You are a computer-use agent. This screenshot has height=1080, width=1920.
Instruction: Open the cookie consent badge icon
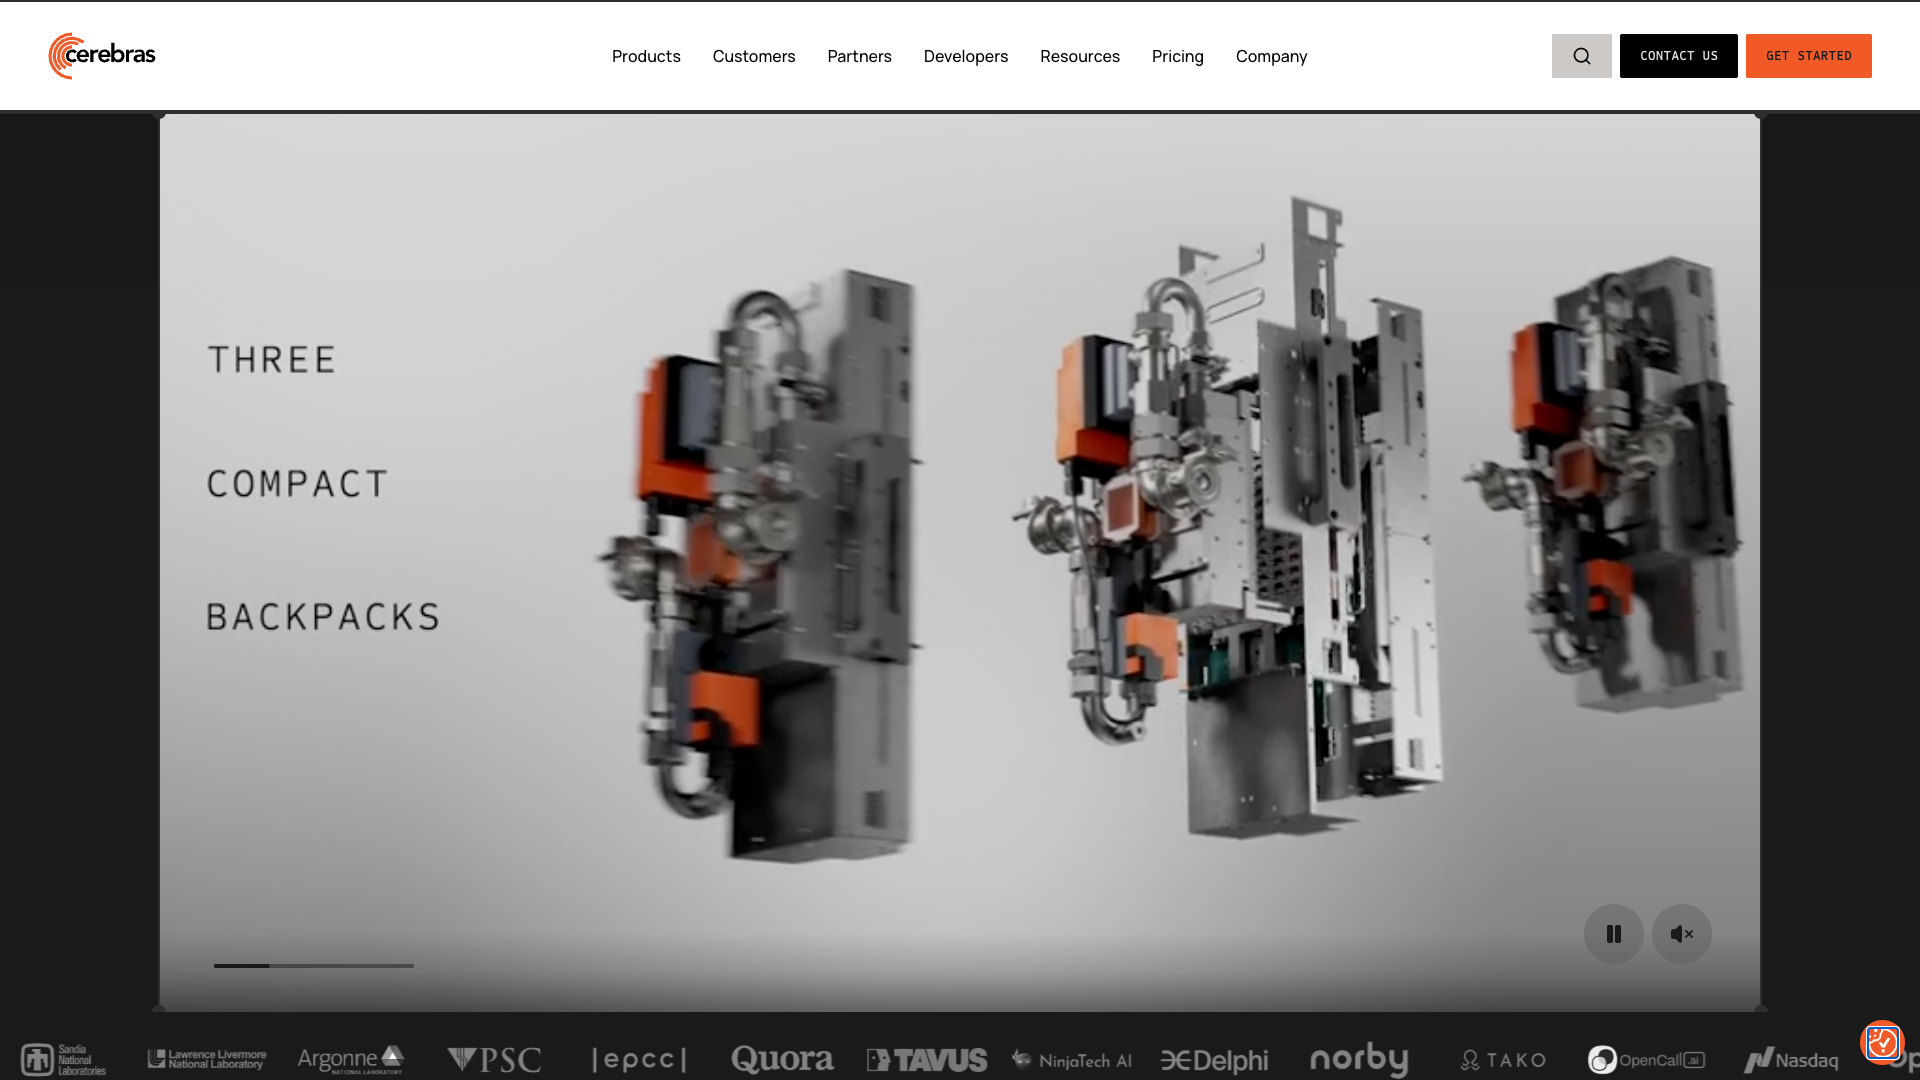coord(1882,1042)
